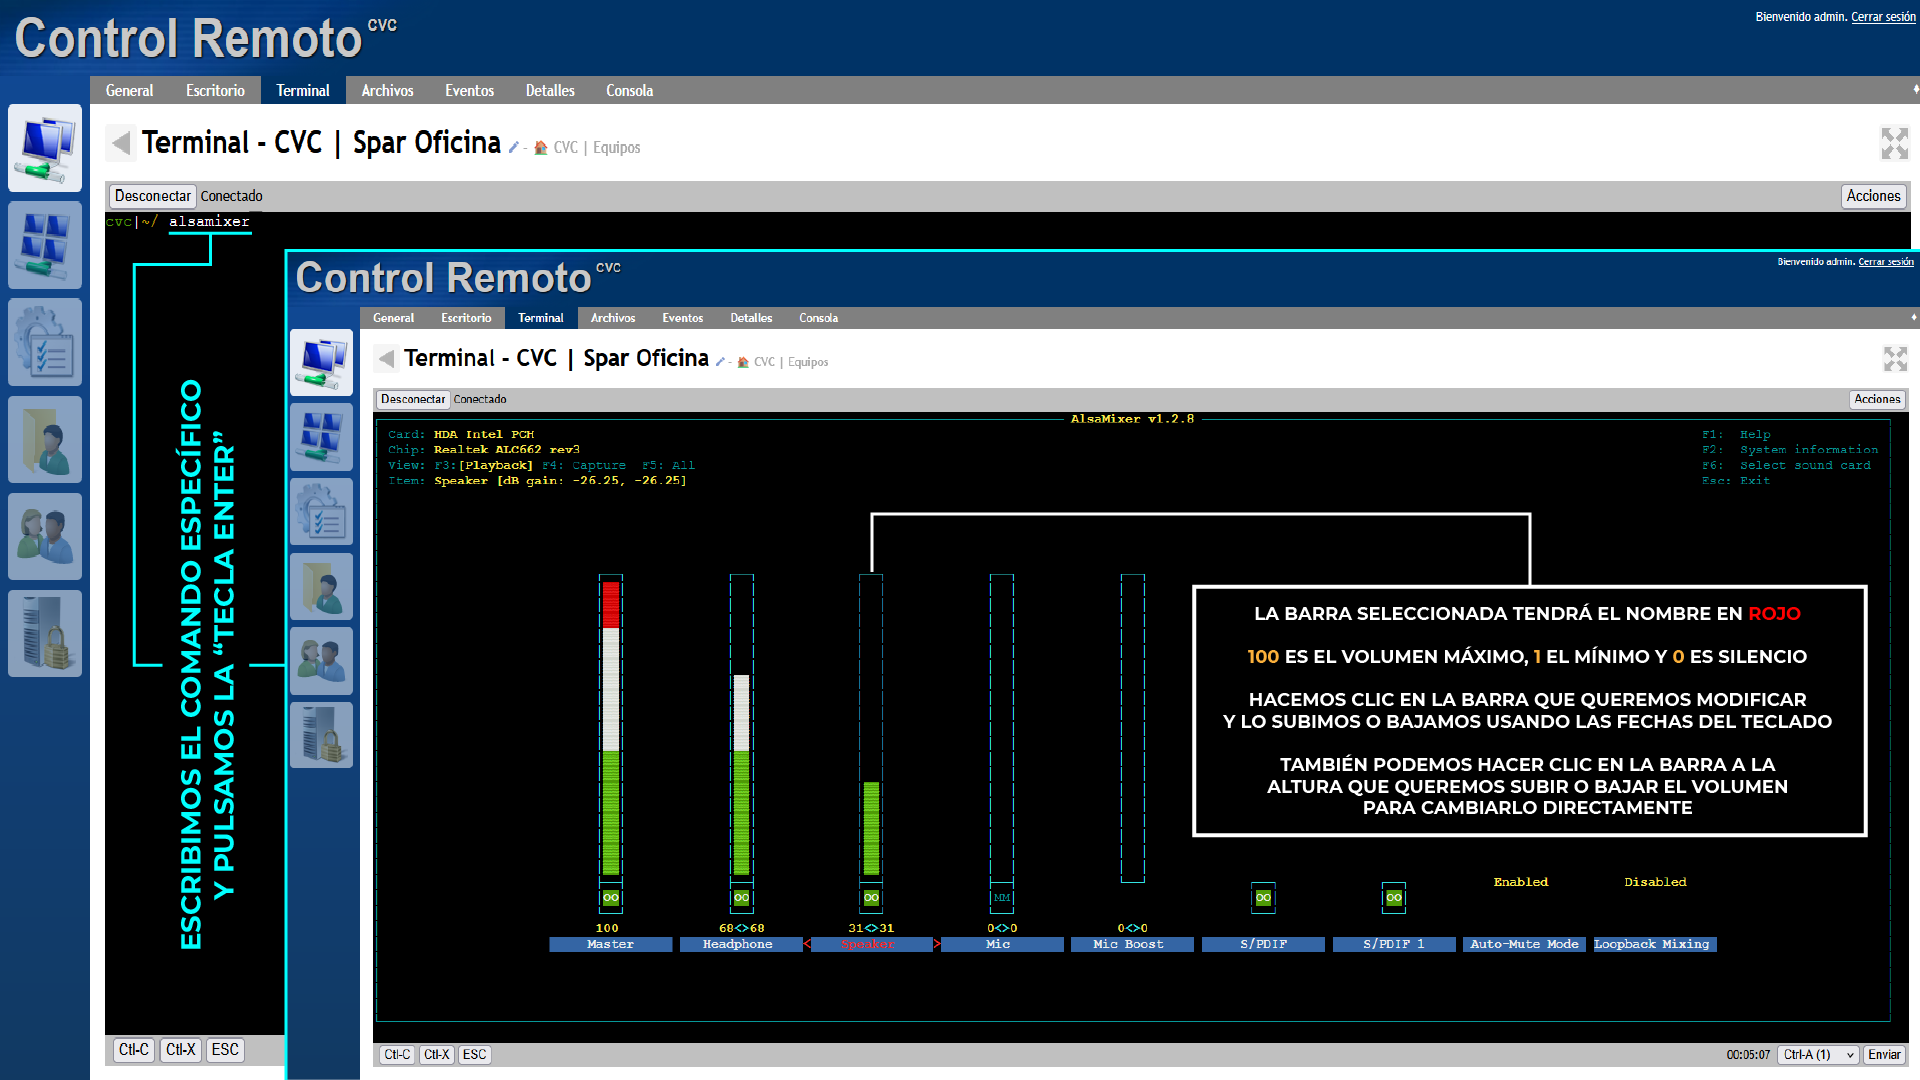Click the outer Desconectar button
The height and width of the screenshot is (1080, 1920).
click(152, 196)
